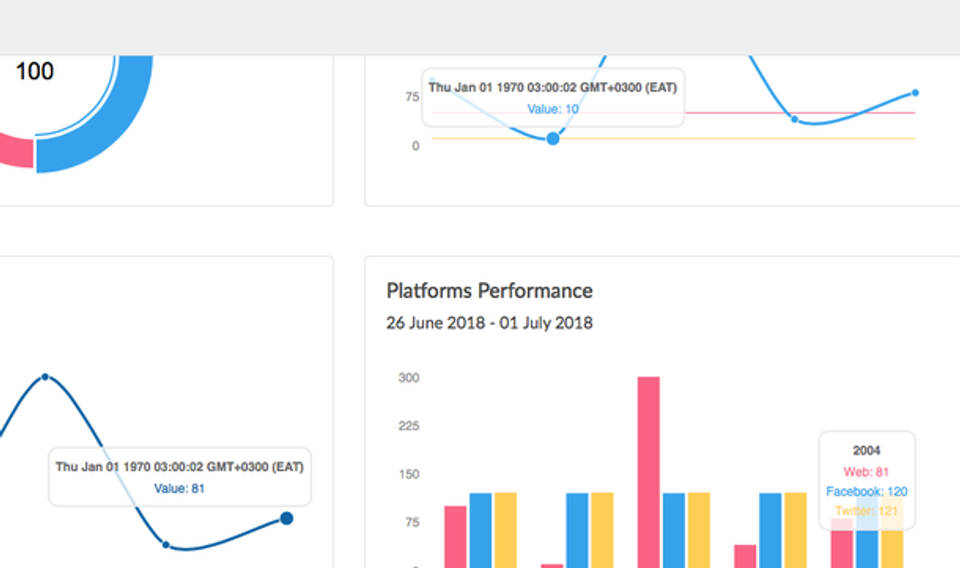This screenshot has width=960, height=568.
Task: Select the highlighted dark blue point with Value 81
Action: point(286,518)
